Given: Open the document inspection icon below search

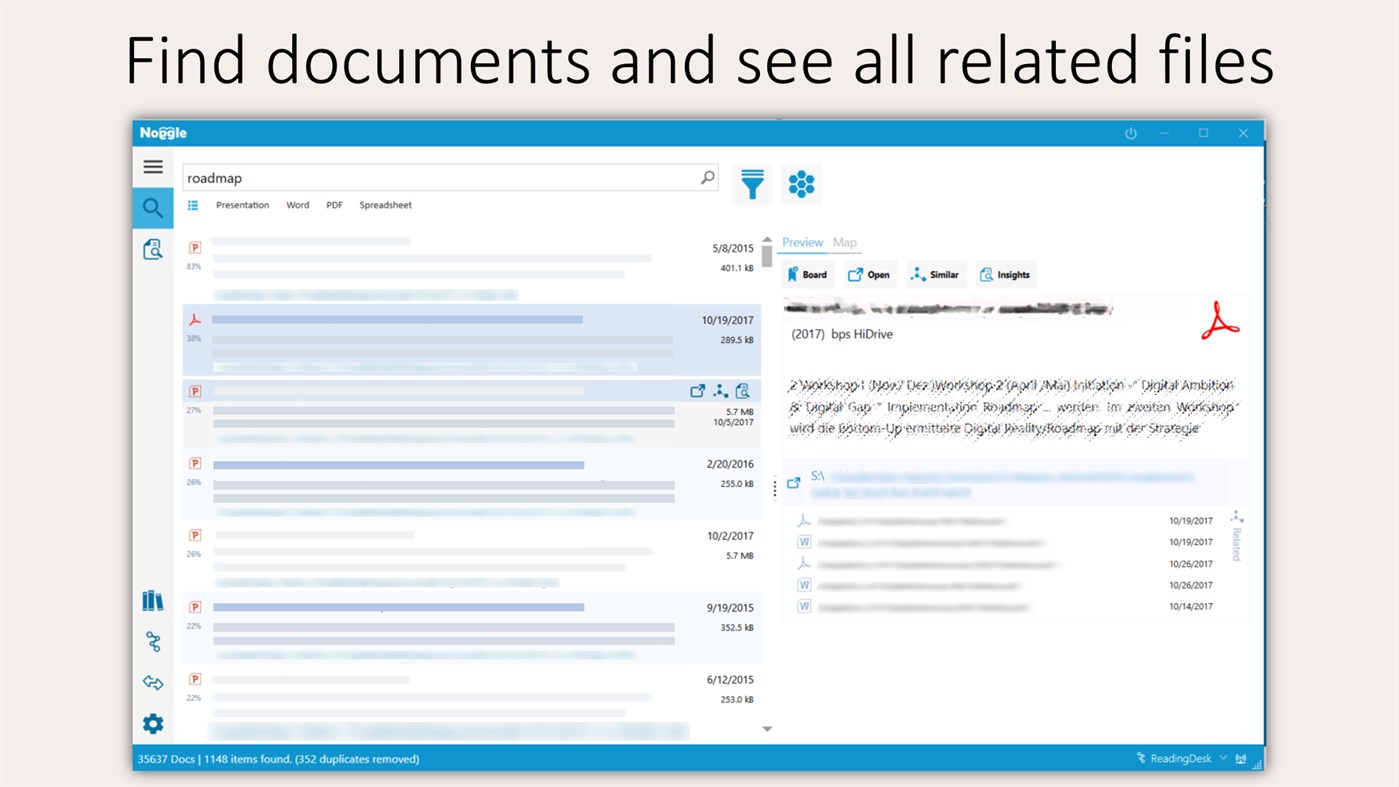Looking at the screenshot, I should coord(152,248).
